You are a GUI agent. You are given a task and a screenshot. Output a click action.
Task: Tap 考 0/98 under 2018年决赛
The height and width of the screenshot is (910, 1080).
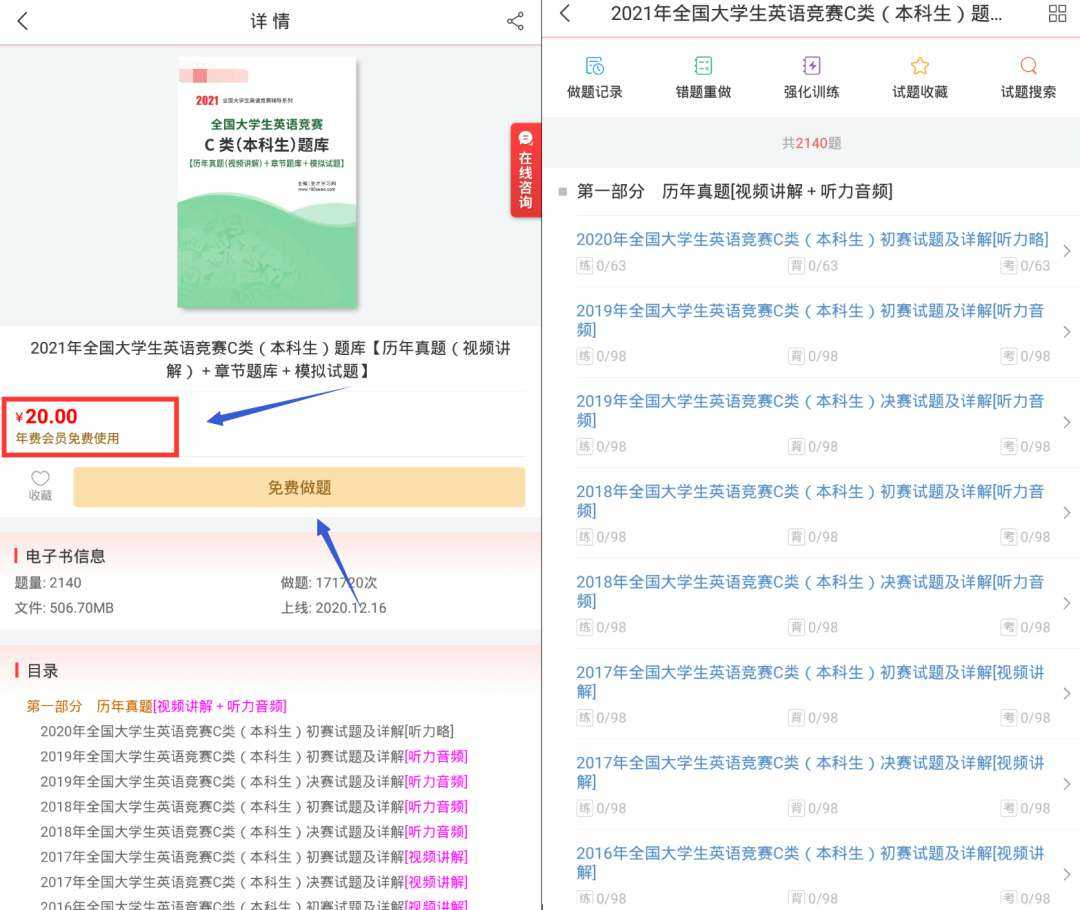pyautogui.click(x=1025, y=627)
